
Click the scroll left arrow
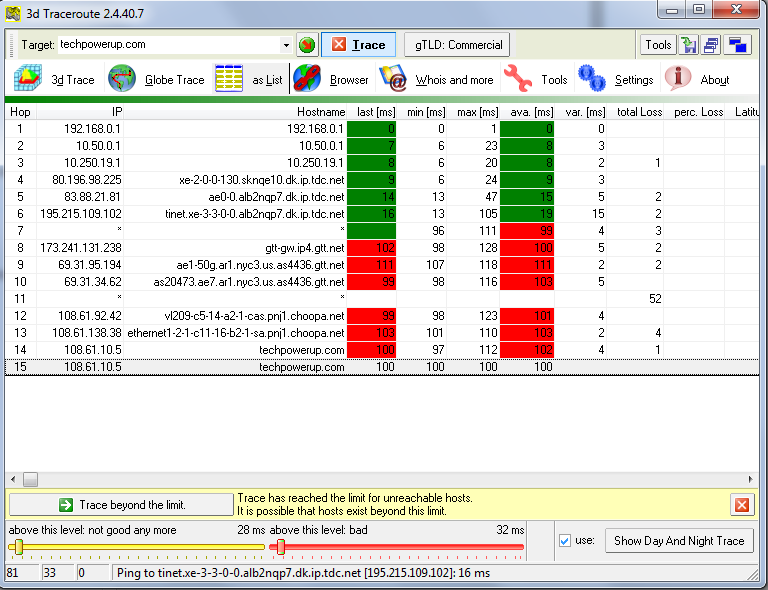(x=13, y=479)
